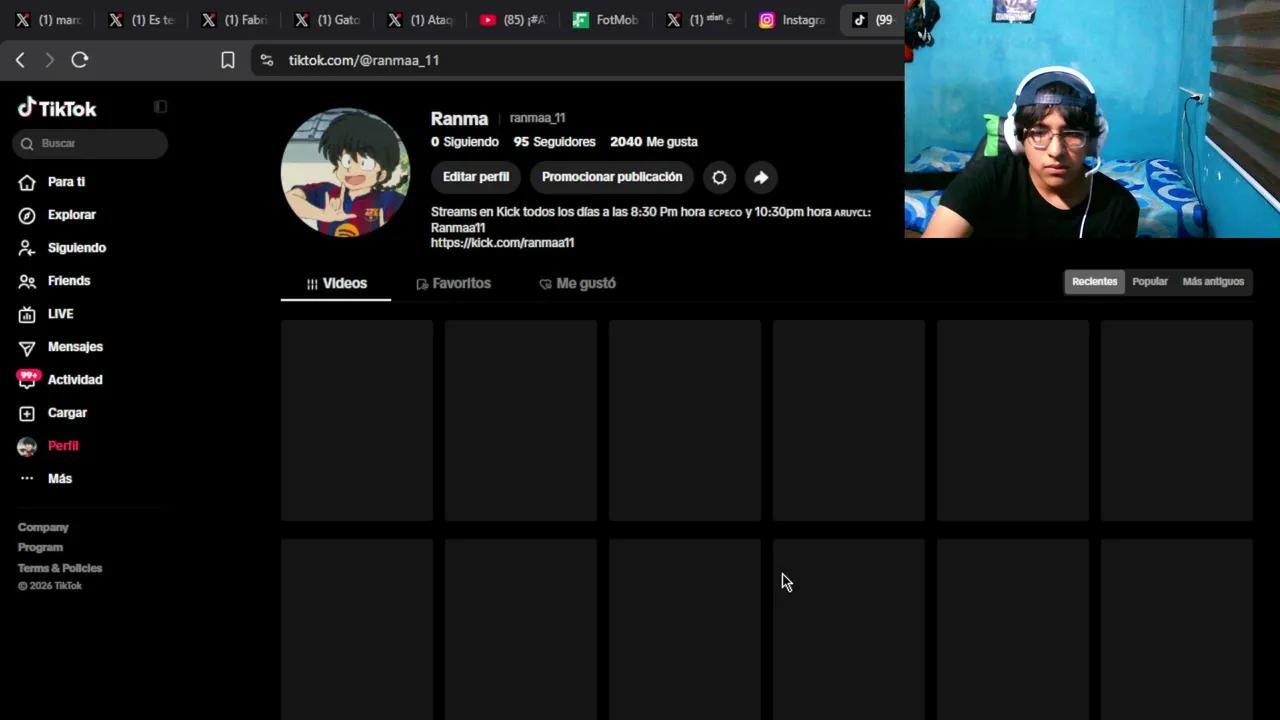
Task: Click the 2040 Me gusta count
Action: pos(654,142)
